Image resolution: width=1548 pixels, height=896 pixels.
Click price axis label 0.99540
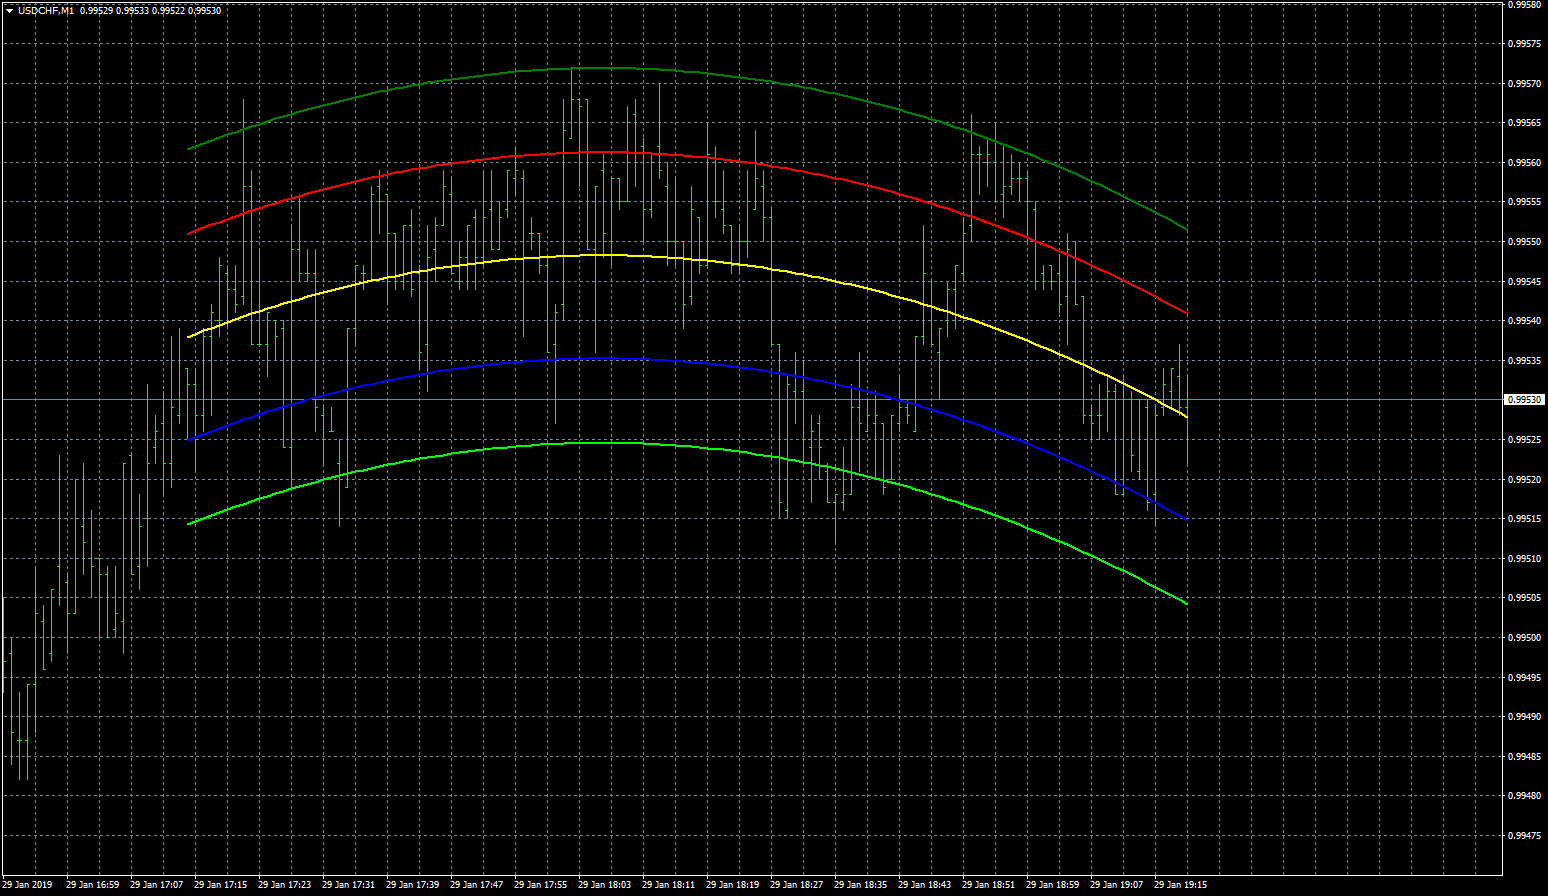click(1524, 321)
